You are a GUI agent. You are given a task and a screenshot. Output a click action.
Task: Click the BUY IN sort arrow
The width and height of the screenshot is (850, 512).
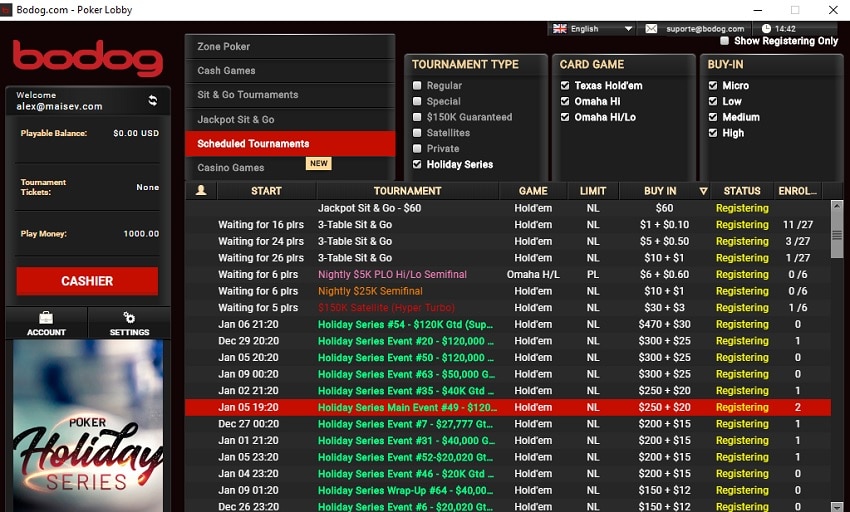tap(703, 191)
